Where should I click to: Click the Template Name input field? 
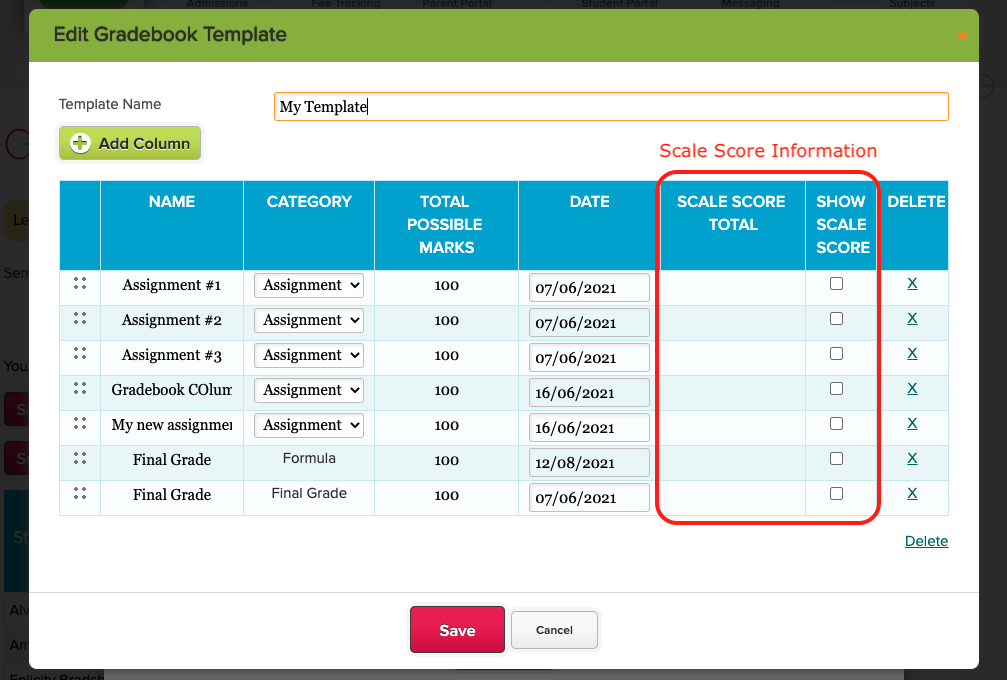click(611, 107)
